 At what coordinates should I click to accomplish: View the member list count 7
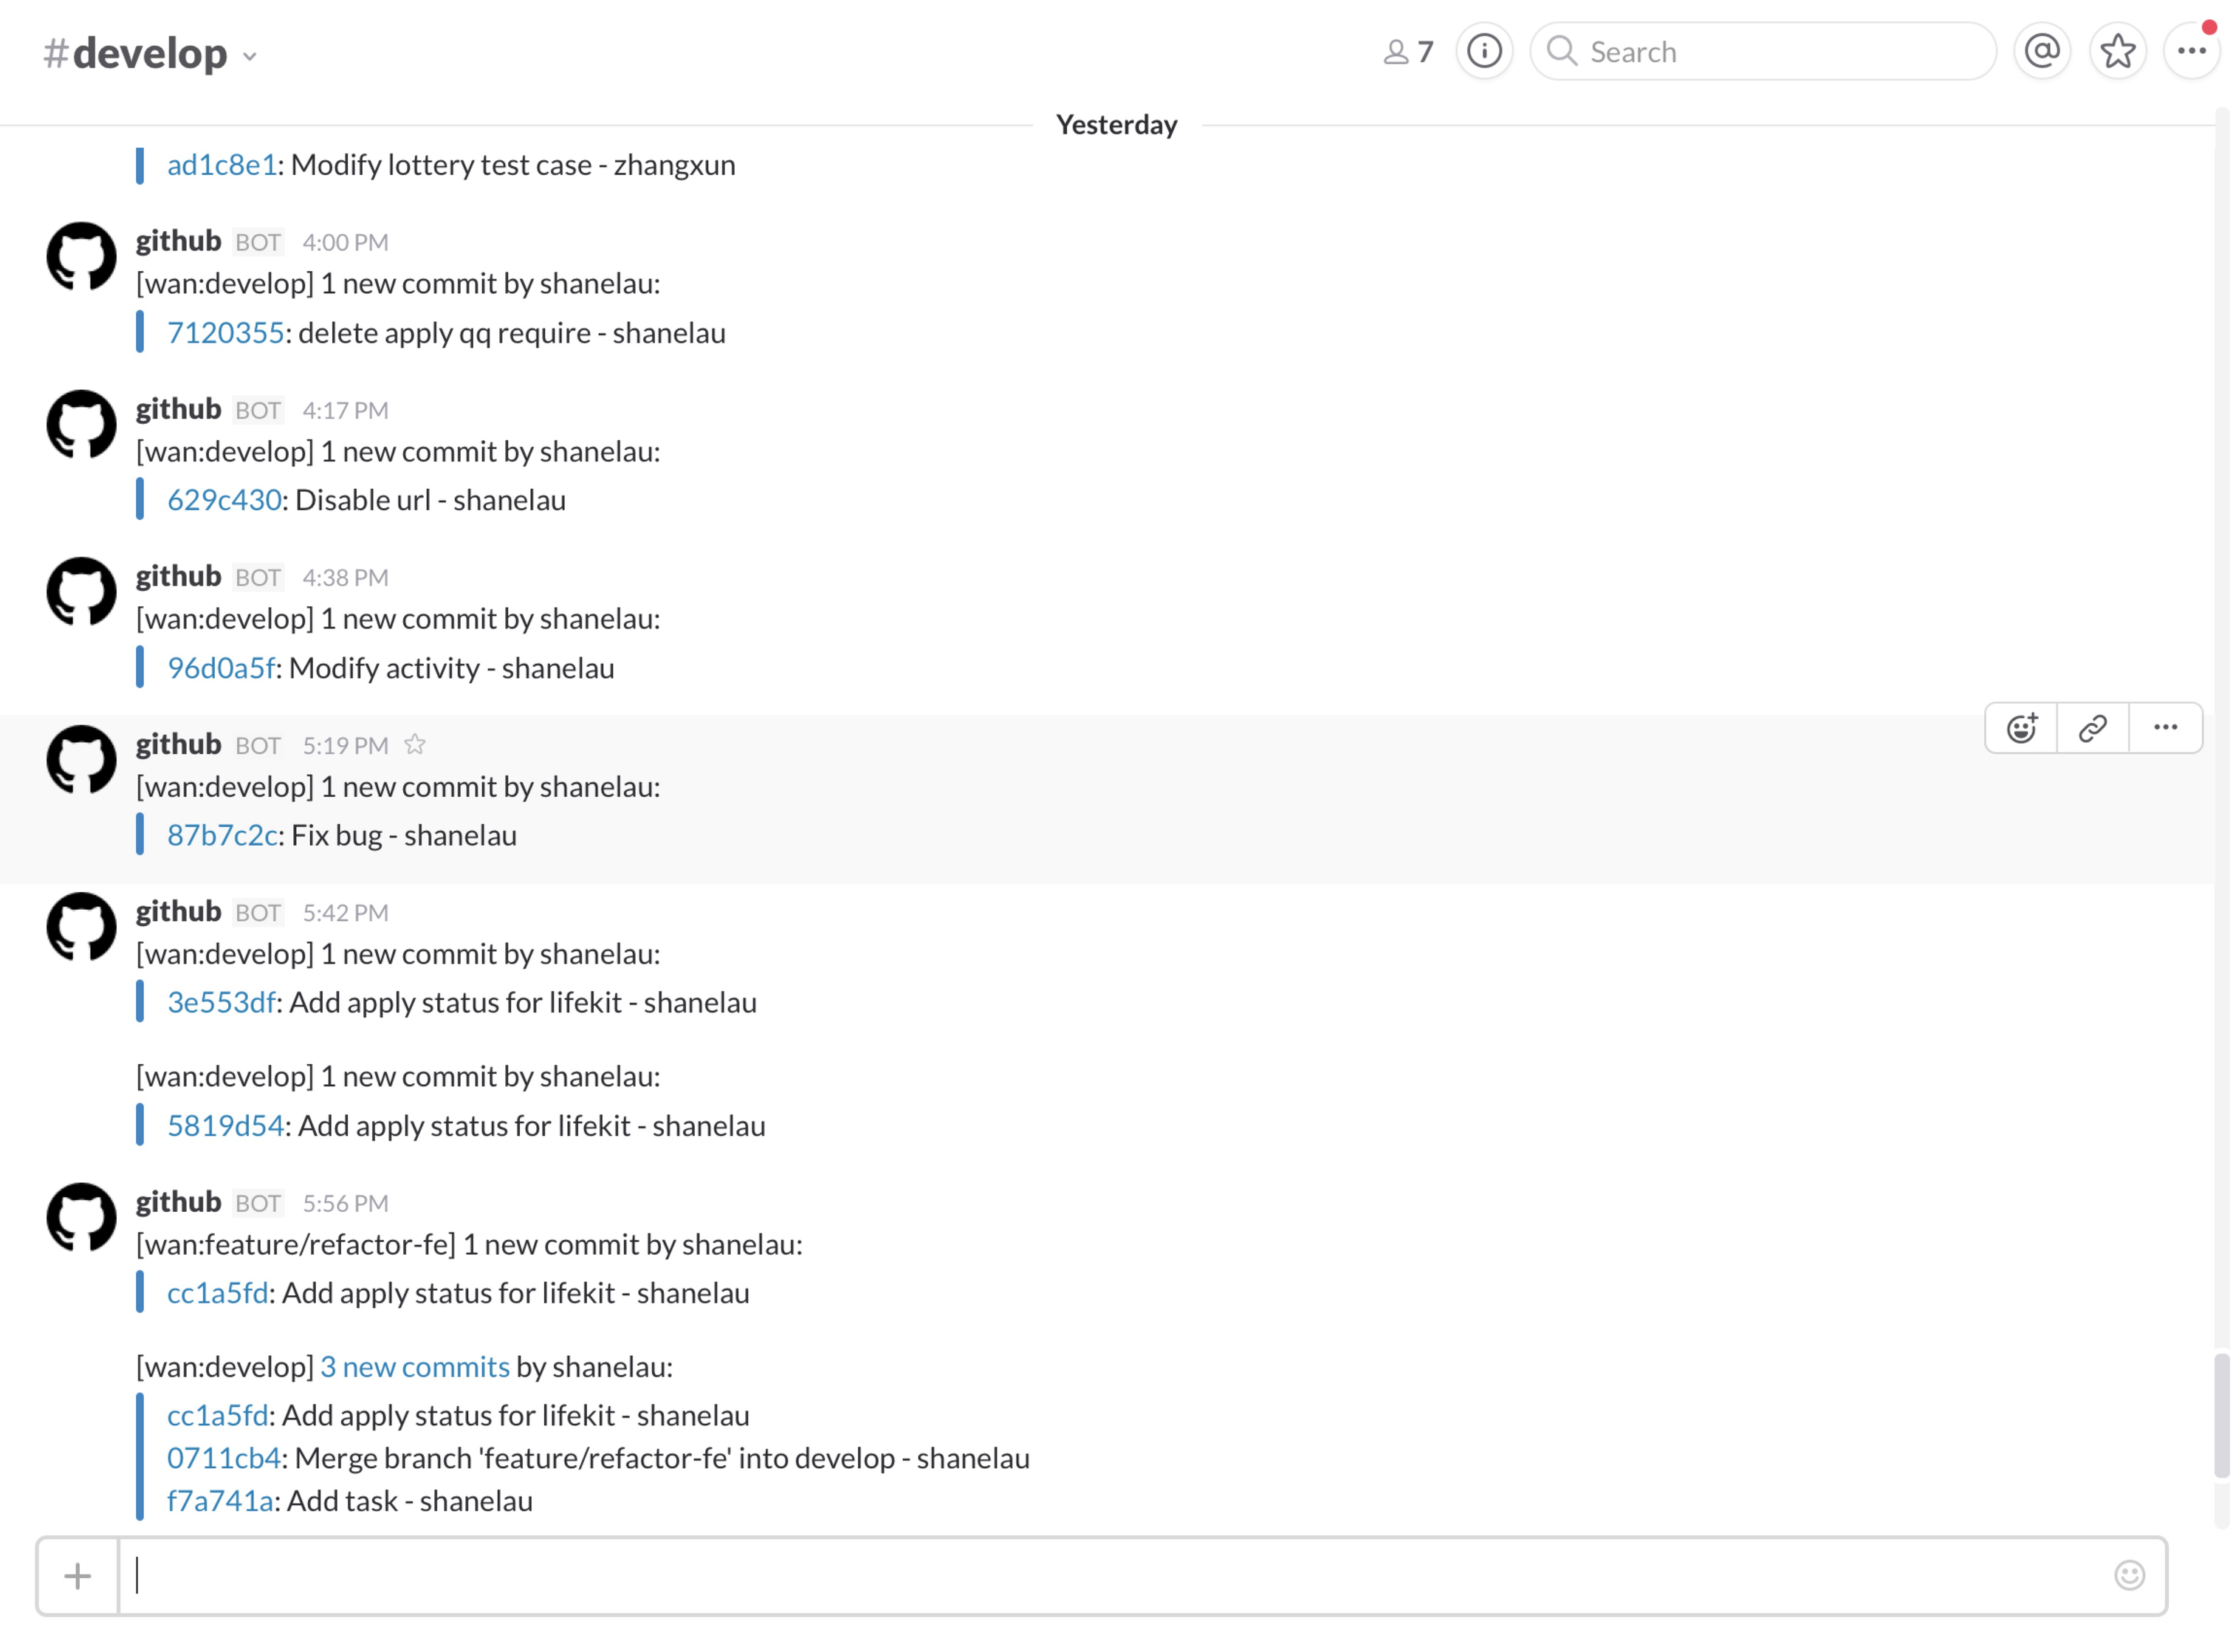[1408, 51]
